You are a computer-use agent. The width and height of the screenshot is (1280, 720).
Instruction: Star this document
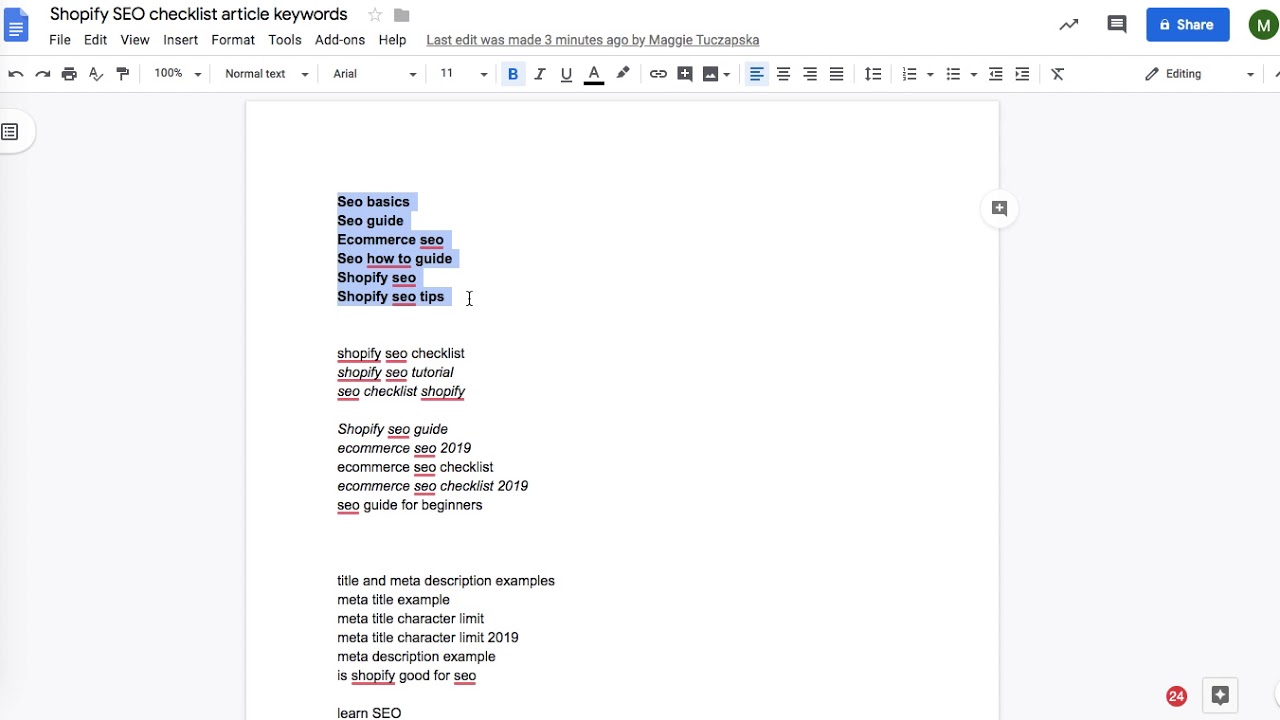click(x=375, y=15)
